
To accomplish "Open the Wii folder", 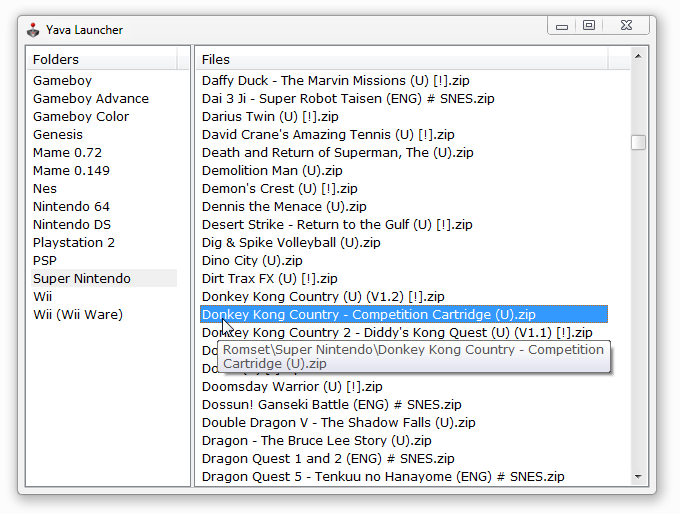I will tap(42, 297).
